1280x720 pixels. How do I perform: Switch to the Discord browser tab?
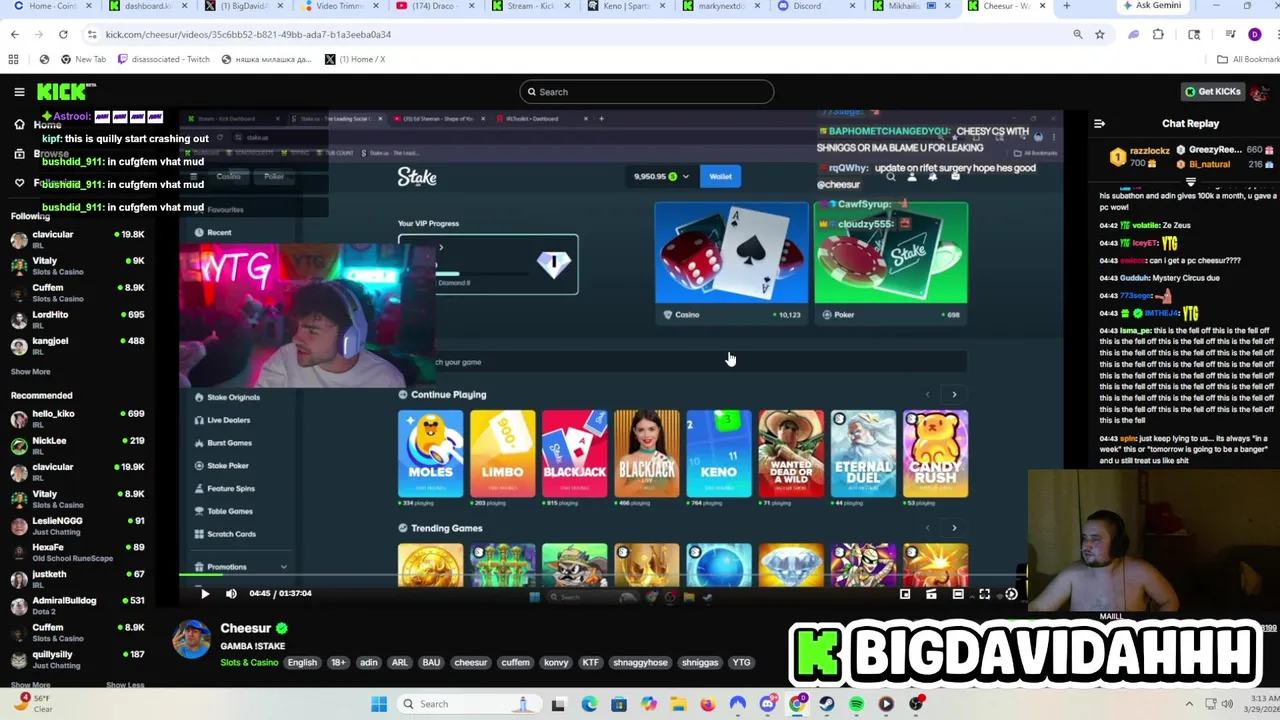point(814,6)
